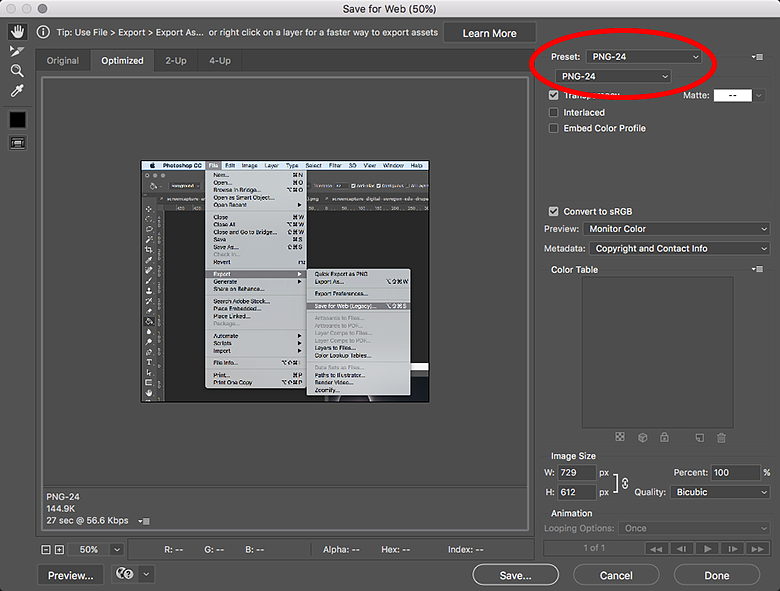Click the zoom out minus icon
780x591 pixels.
point(46,550)
